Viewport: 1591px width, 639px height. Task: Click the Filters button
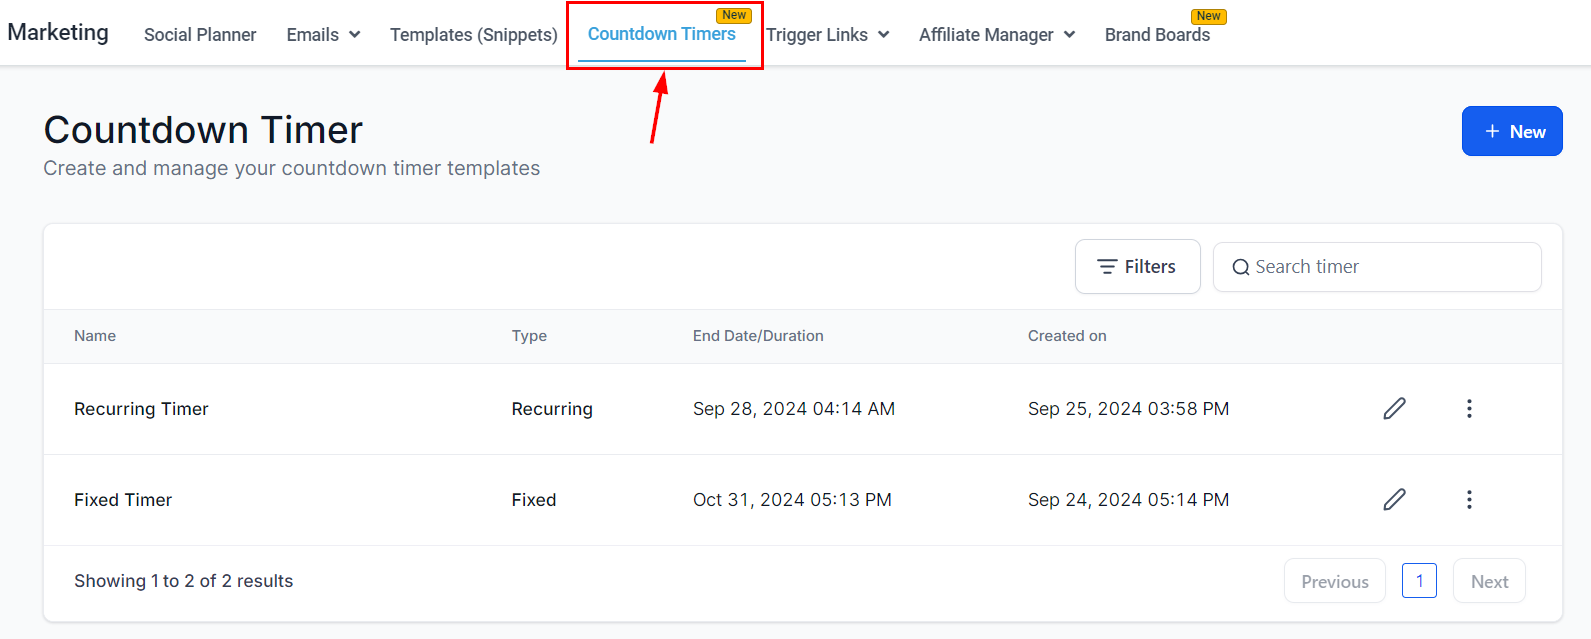click(1137, 267)
